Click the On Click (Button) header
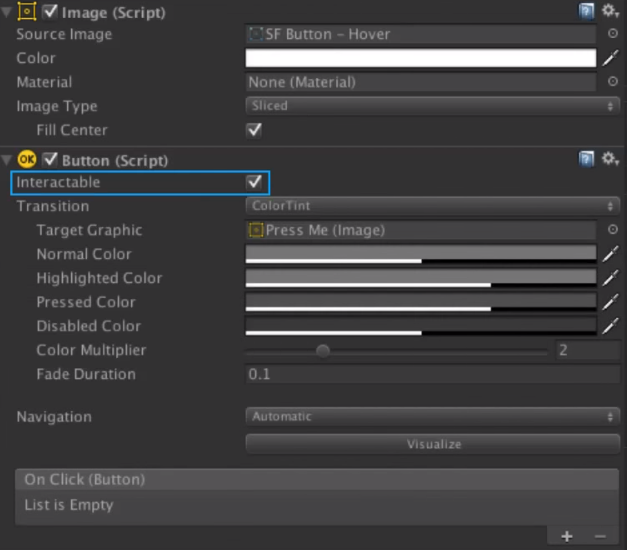 pyautogui.click(x=317, y=479)
